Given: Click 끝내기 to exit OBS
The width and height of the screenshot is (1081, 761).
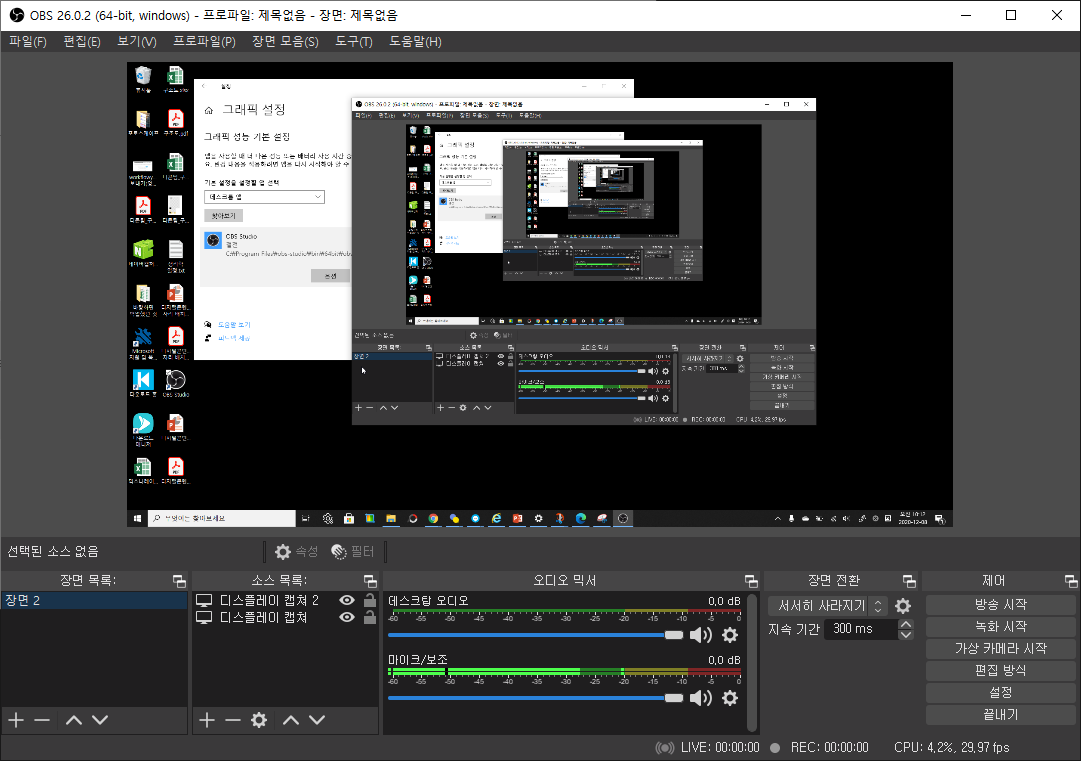Looking at the screenshot, I should [1000, 715].
